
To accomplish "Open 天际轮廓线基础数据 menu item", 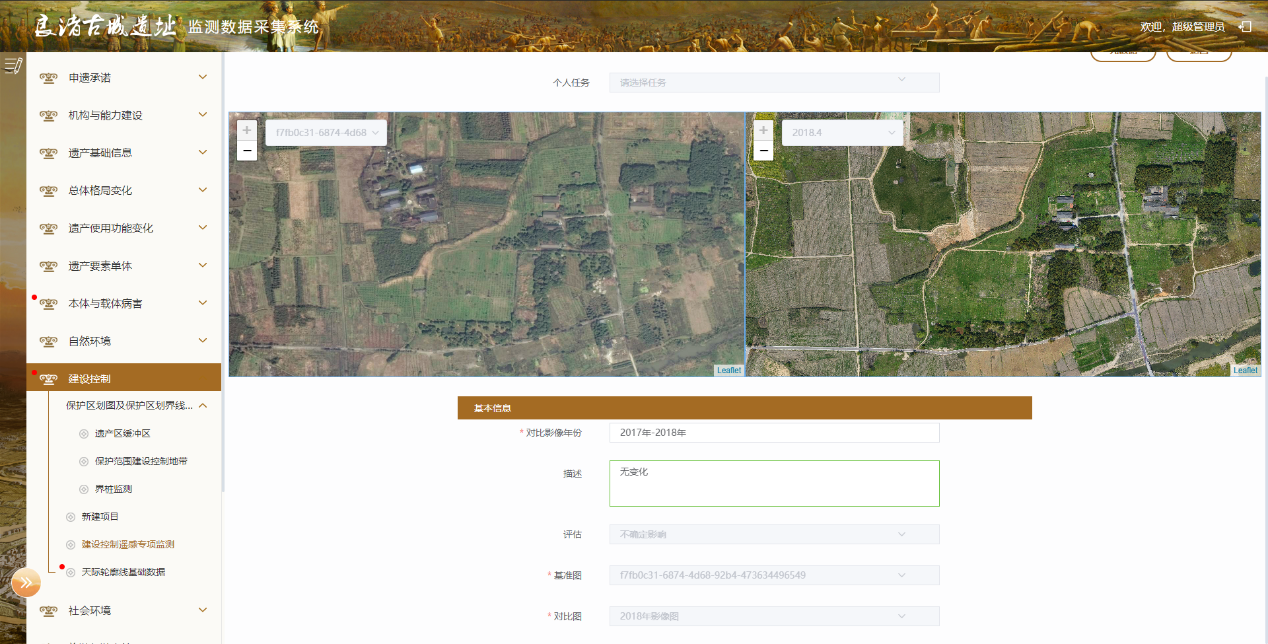I will tap(123, 572).
